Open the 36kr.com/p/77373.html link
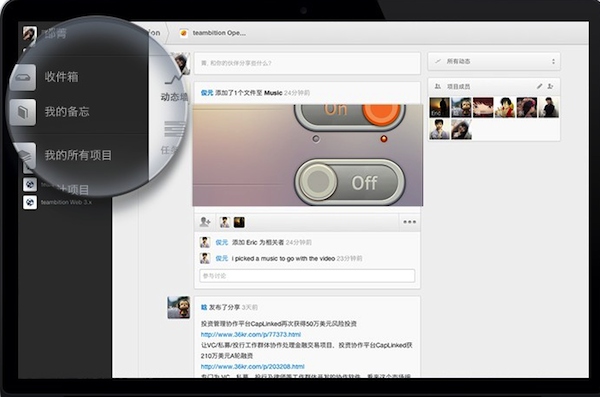The height and width of the screenshot is (397, 600). pyautogui.click(x=251, y=334)
